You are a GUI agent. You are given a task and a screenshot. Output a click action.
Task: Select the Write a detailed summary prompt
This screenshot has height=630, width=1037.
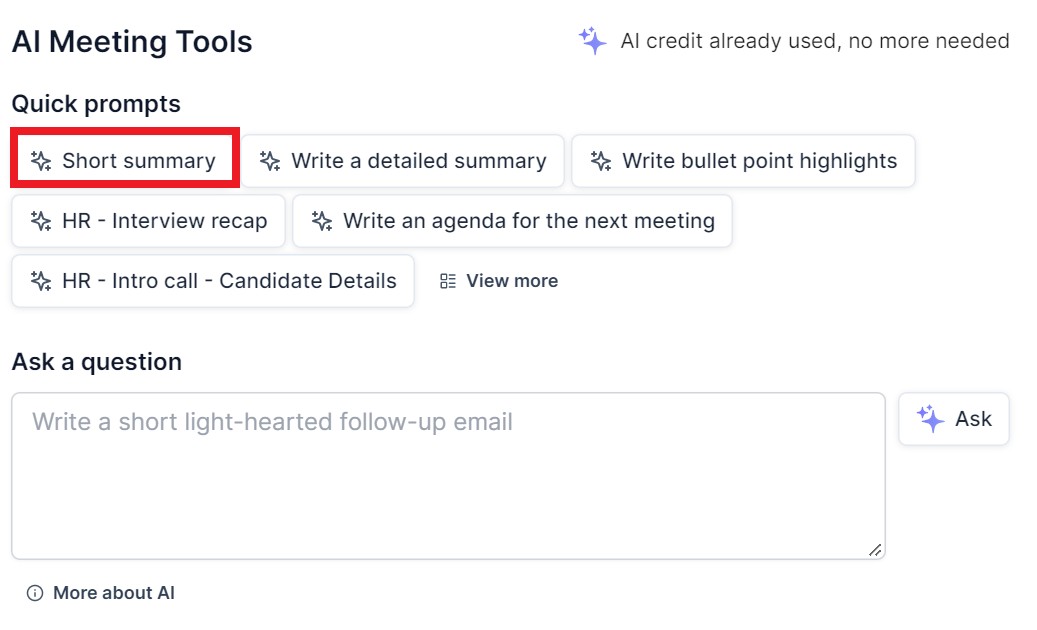(x=404, y=160)
